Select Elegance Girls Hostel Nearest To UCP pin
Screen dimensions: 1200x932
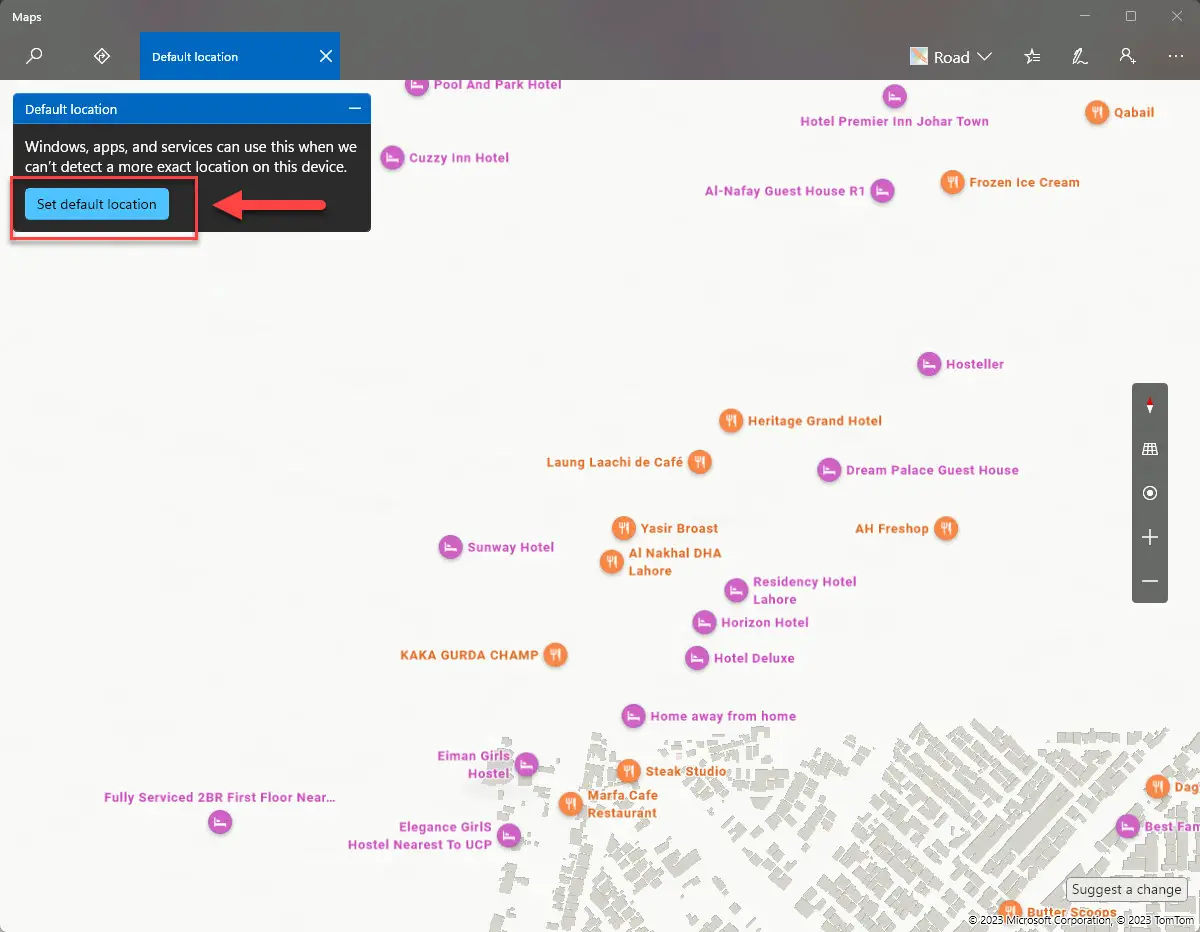(509, 836)
